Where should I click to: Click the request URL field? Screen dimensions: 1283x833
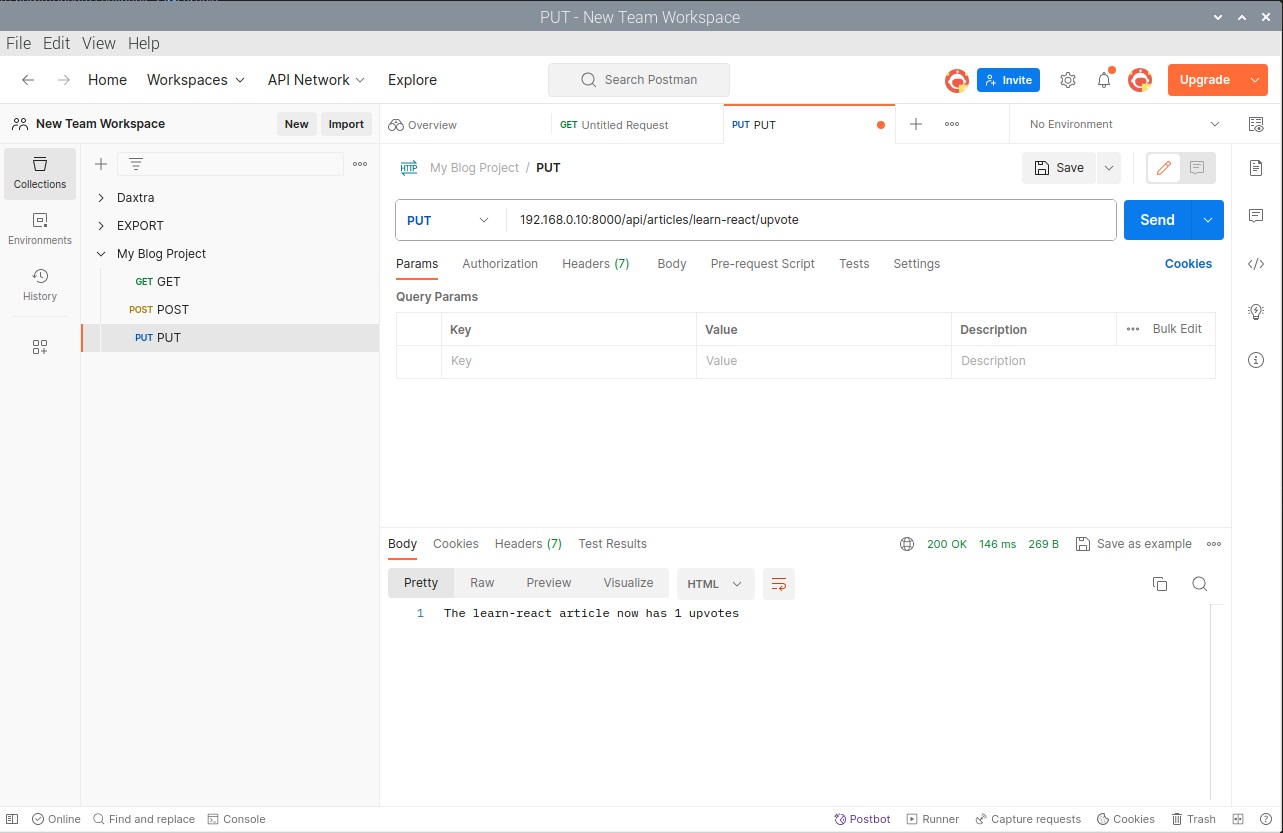point(811,220)
